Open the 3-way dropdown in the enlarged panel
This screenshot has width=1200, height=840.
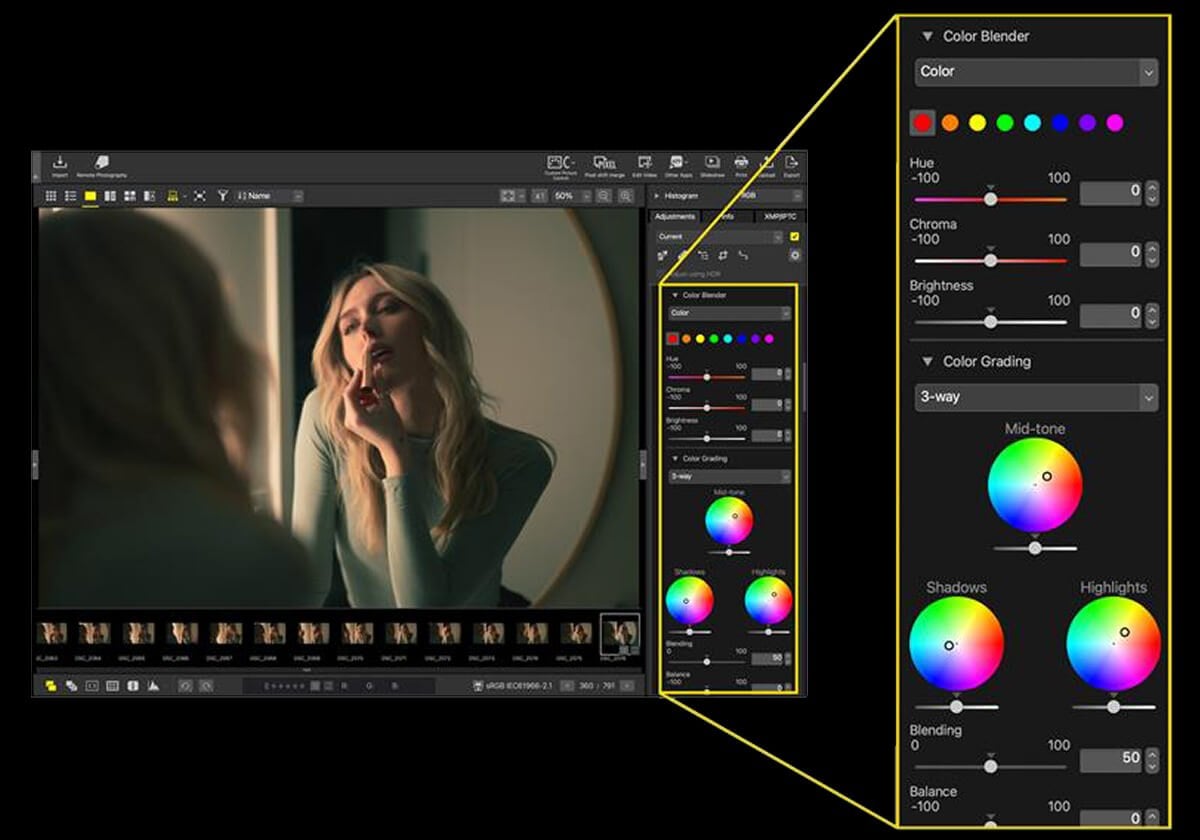tap(1036, 397)
